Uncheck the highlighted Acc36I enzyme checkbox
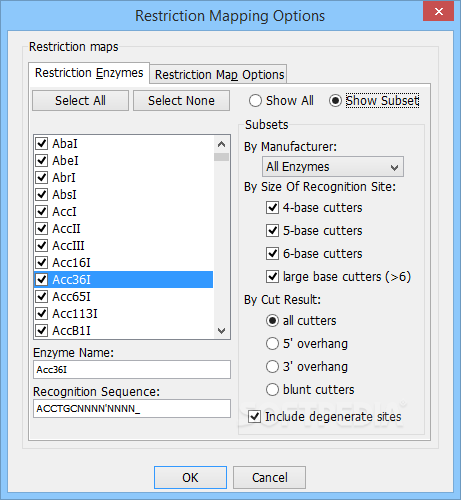Screen dimensions: 461x500 (42, 279)
